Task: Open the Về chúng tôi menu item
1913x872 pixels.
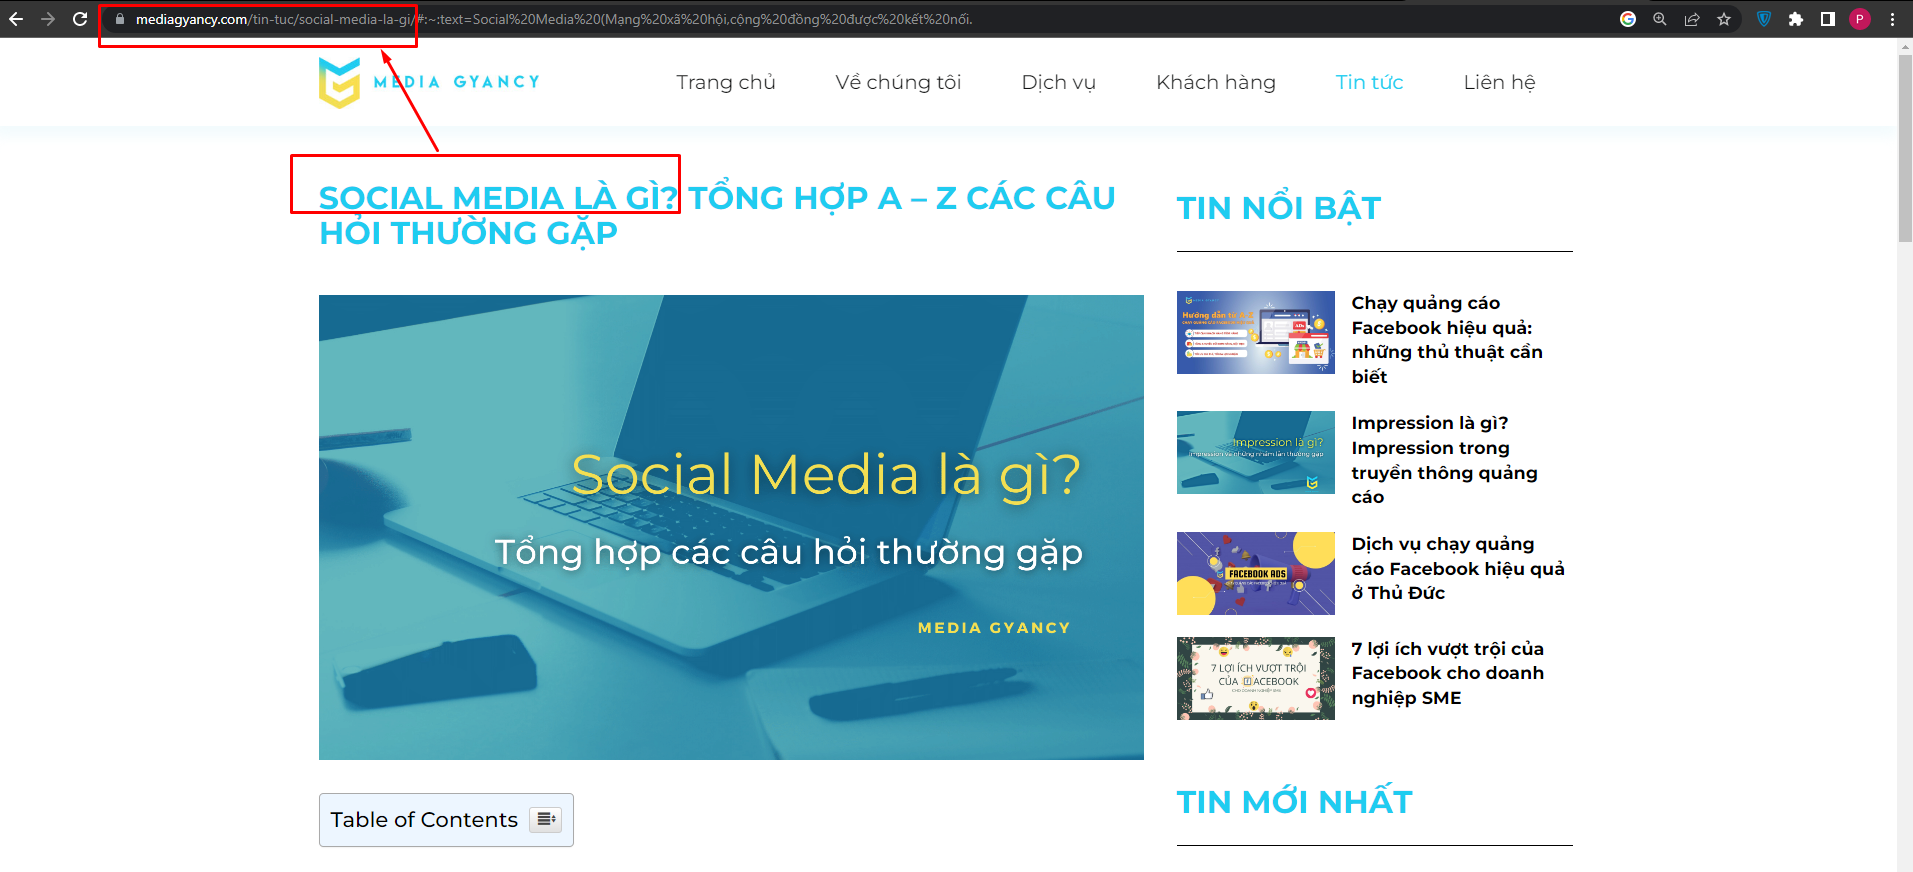Action: coord(898,82)
